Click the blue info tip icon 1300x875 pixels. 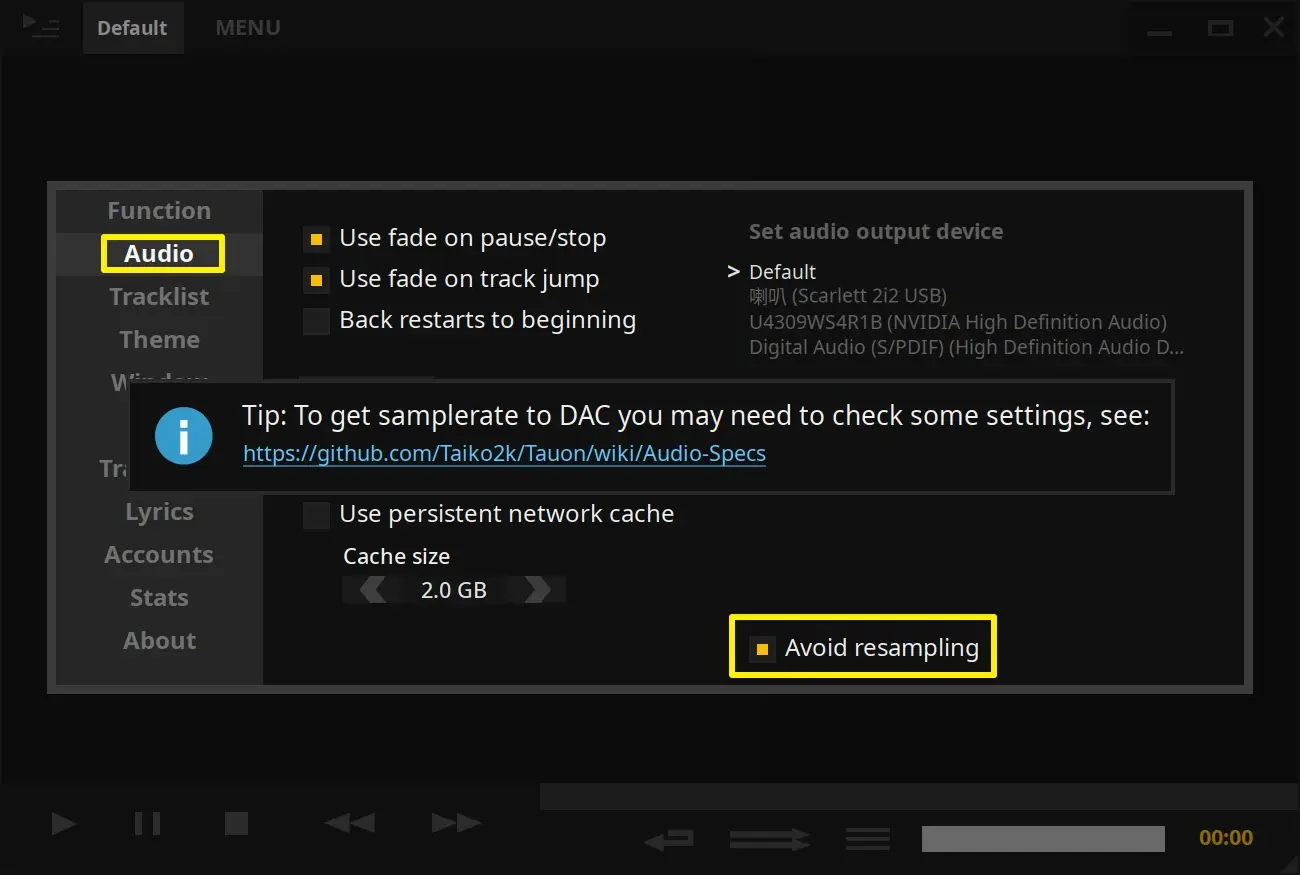pos(183,436)
